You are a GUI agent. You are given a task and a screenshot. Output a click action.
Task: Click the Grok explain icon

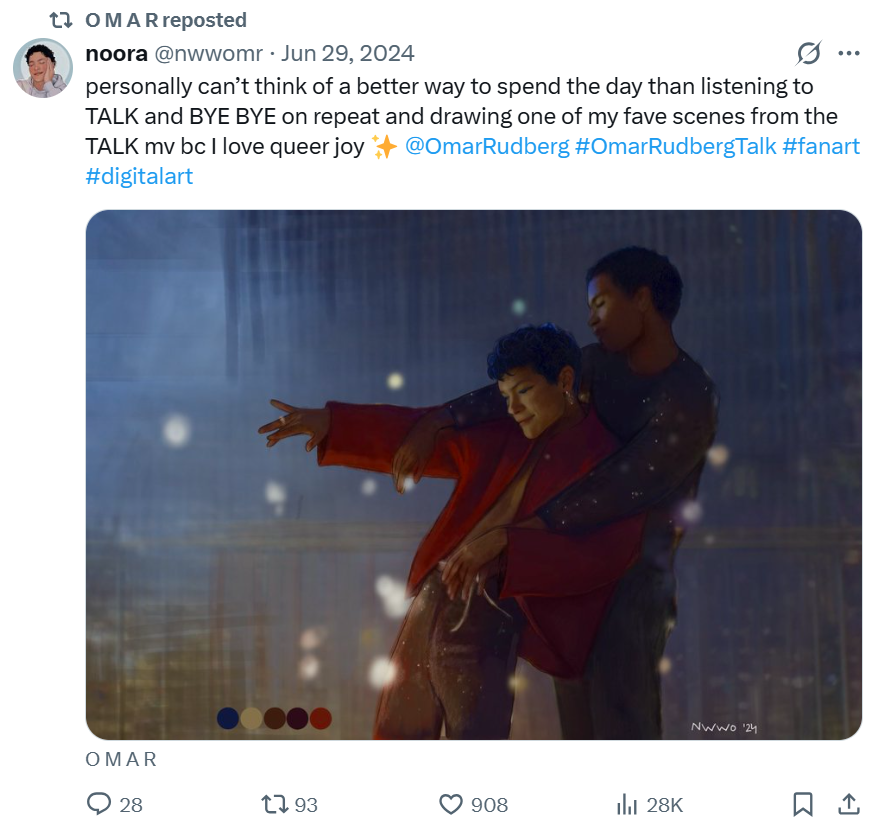[808, 53]
